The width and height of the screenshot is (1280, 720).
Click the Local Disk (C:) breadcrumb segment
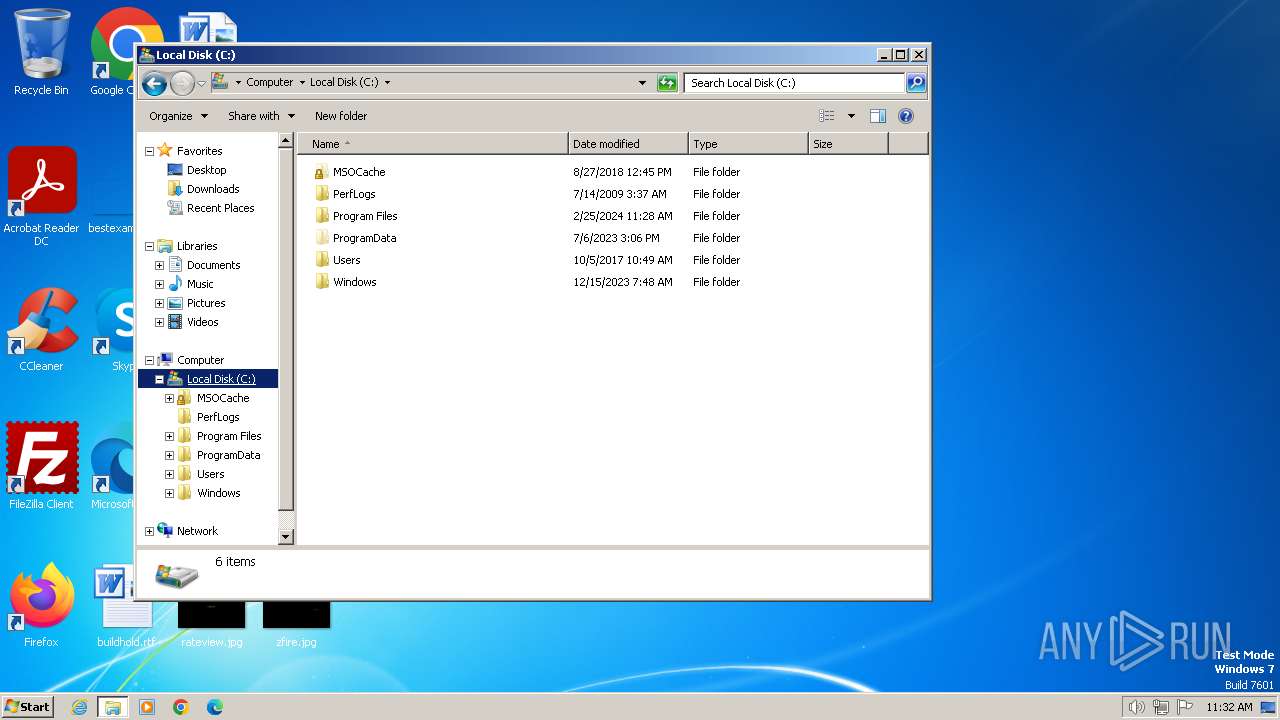(344, 83)
